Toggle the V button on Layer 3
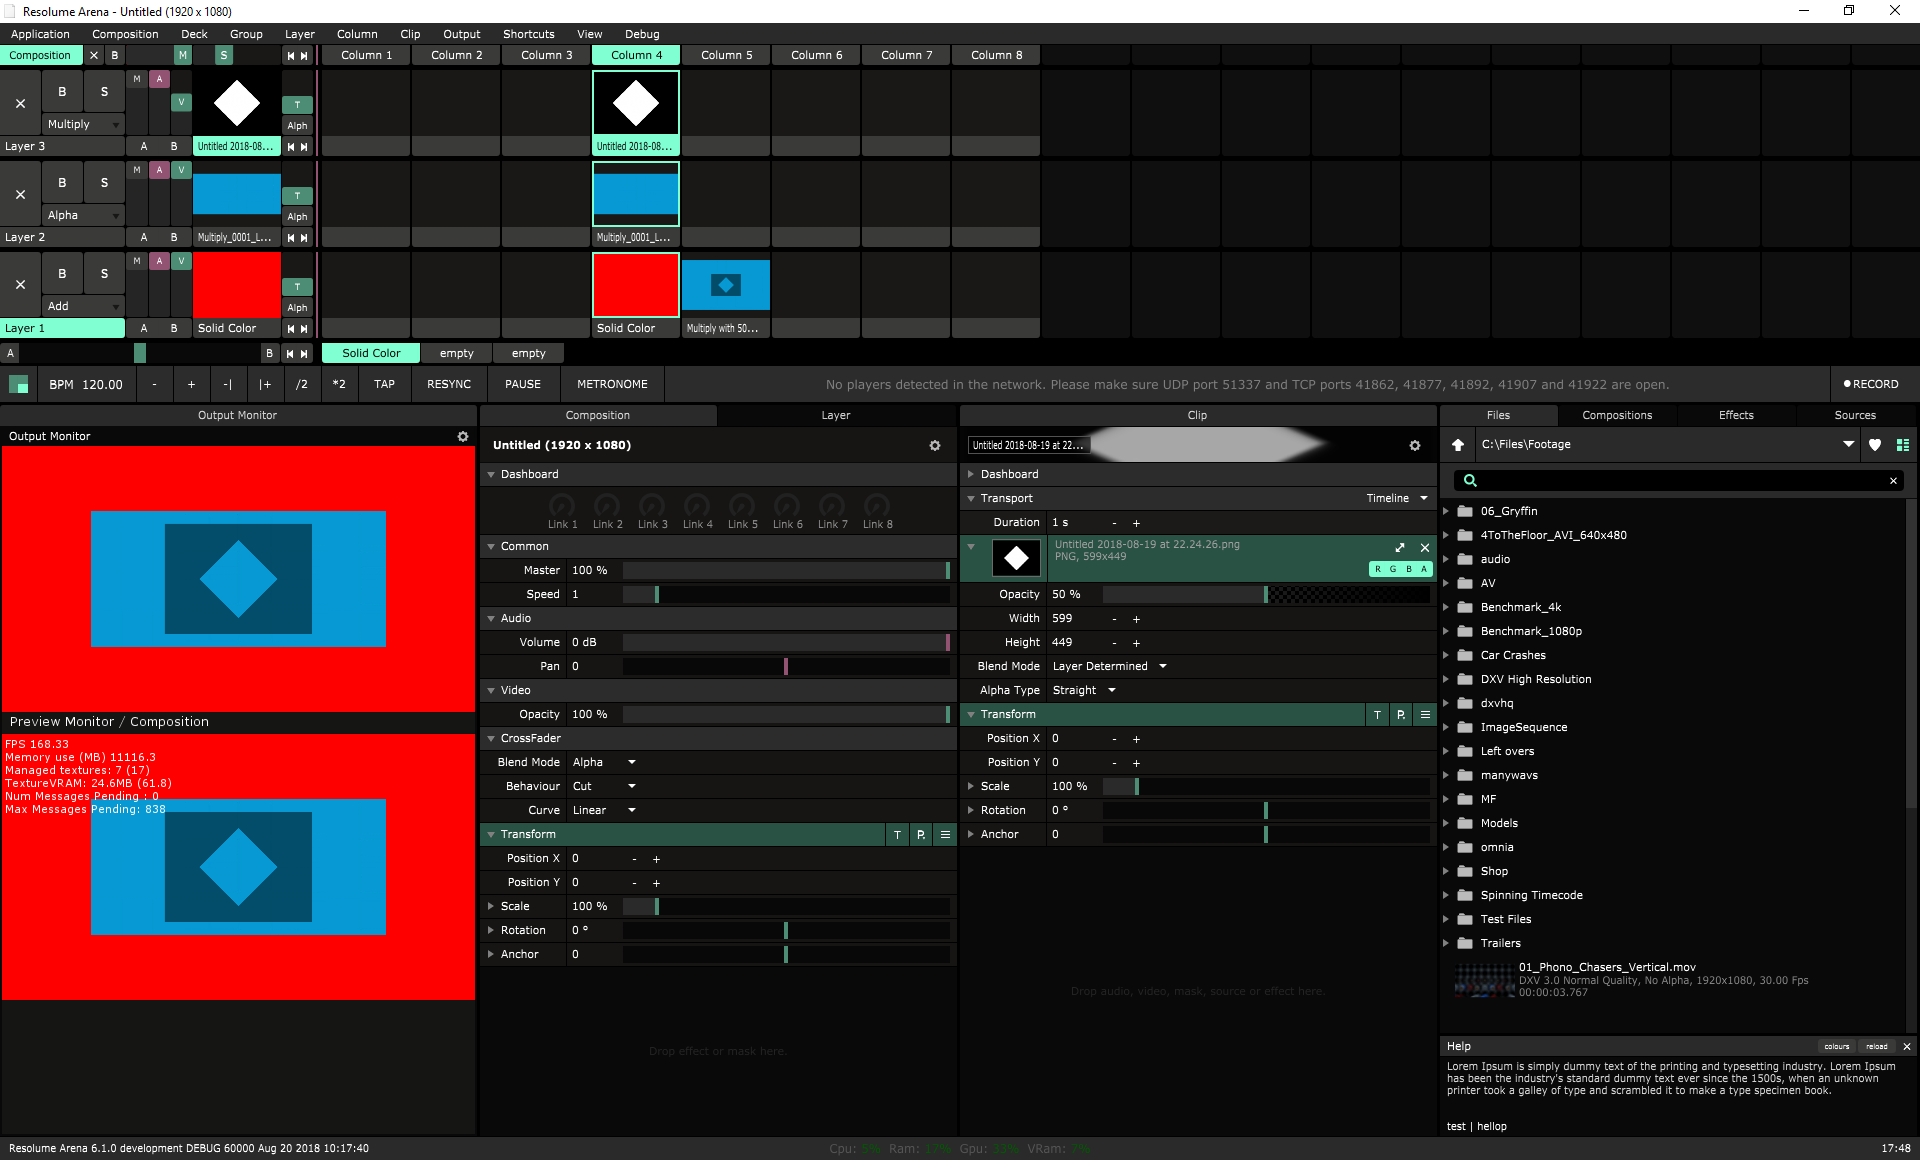This screenshot has width=1920, height=1160. coord(181,102)
